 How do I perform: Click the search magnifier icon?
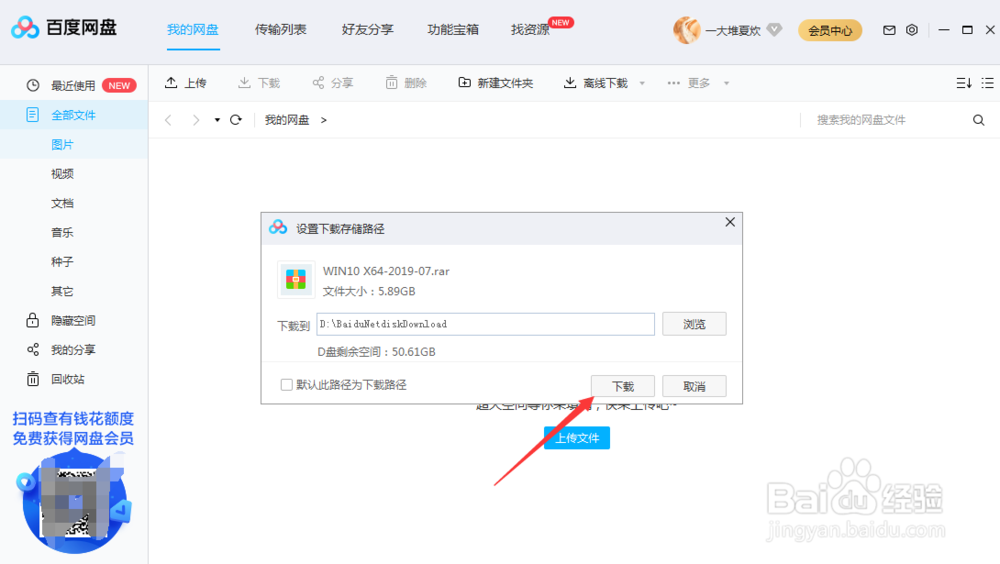point(978,120)
